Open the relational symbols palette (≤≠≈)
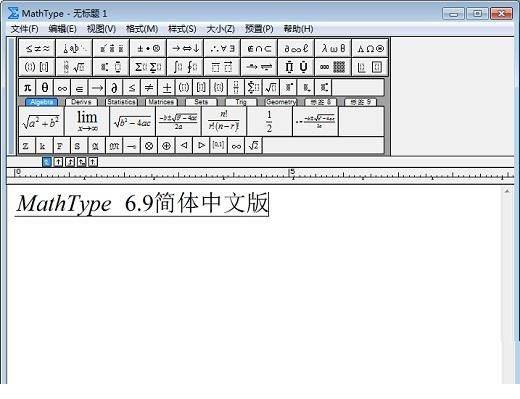This screenshot has height=399, width=520. [37, 49]
